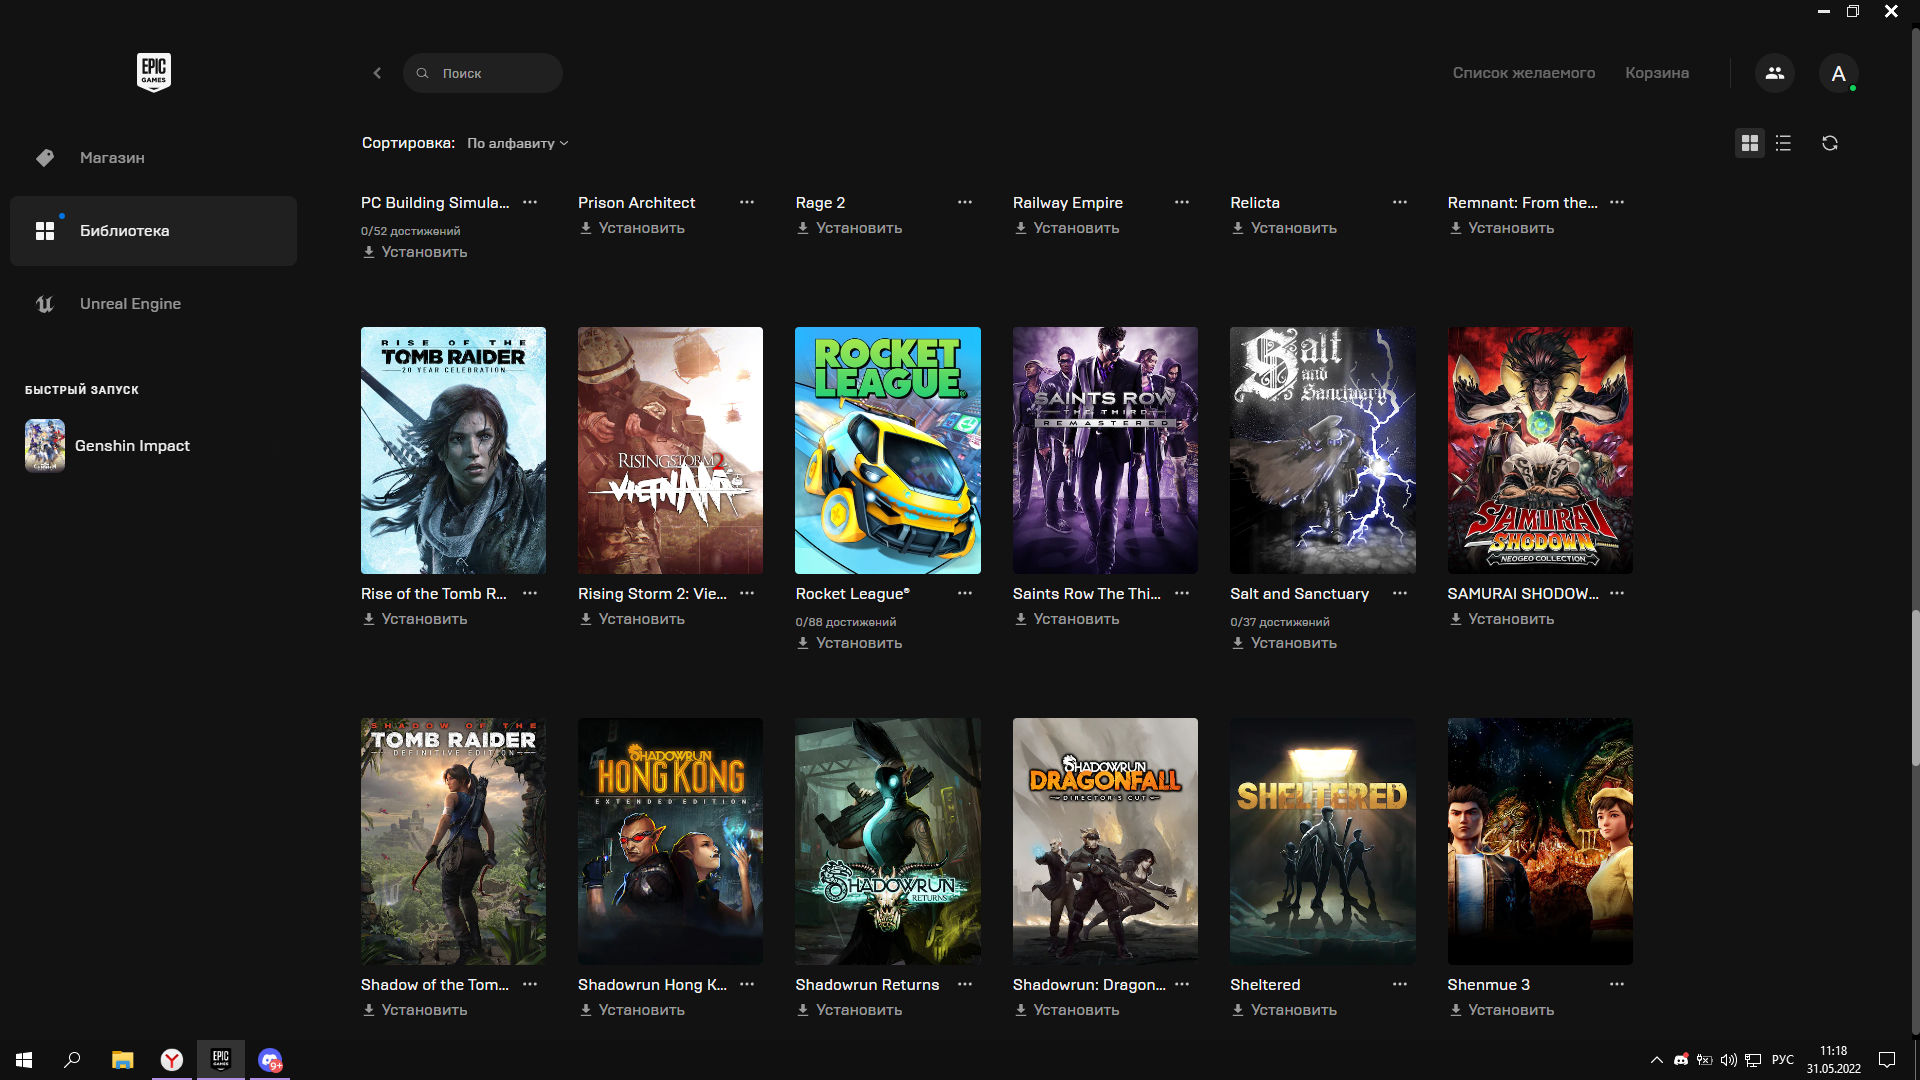Open Yandex Browser from taskbar

[172, 1060]
